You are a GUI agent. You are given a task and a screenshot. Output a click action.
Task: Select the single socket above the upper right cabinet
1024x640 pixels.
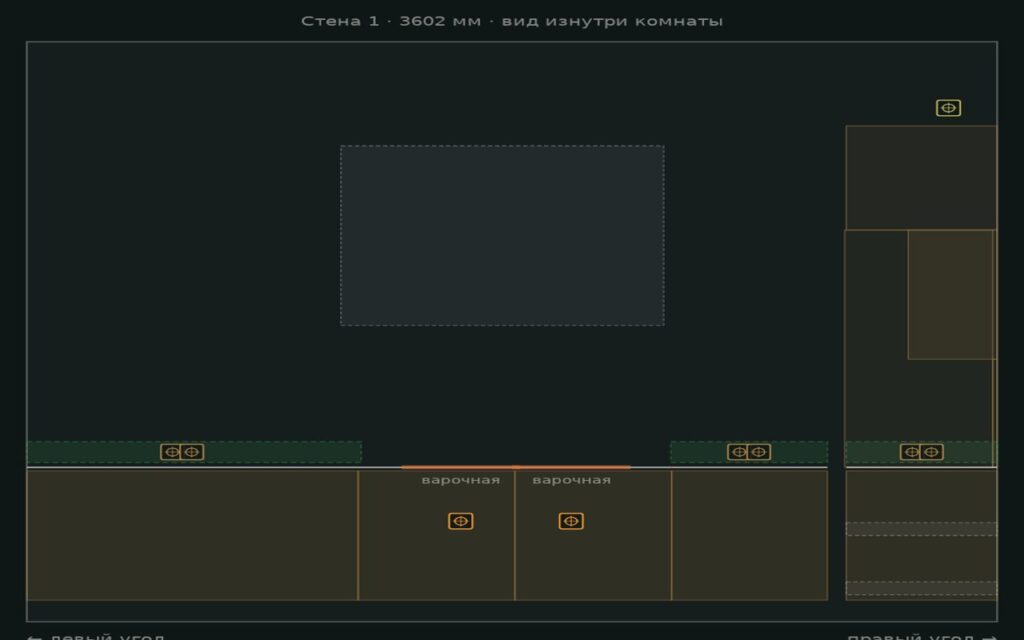pos(948,108)
